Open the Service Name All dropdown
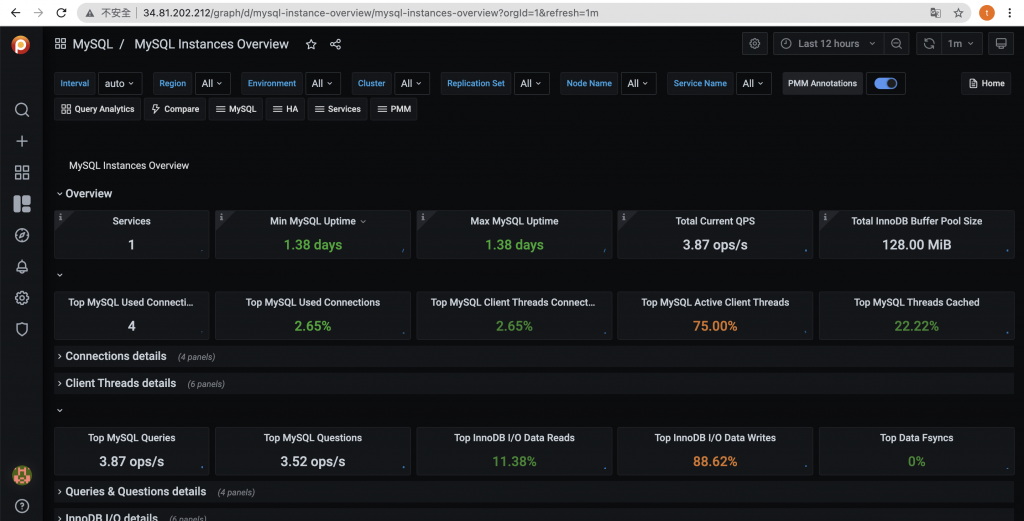 click(753, 84)
